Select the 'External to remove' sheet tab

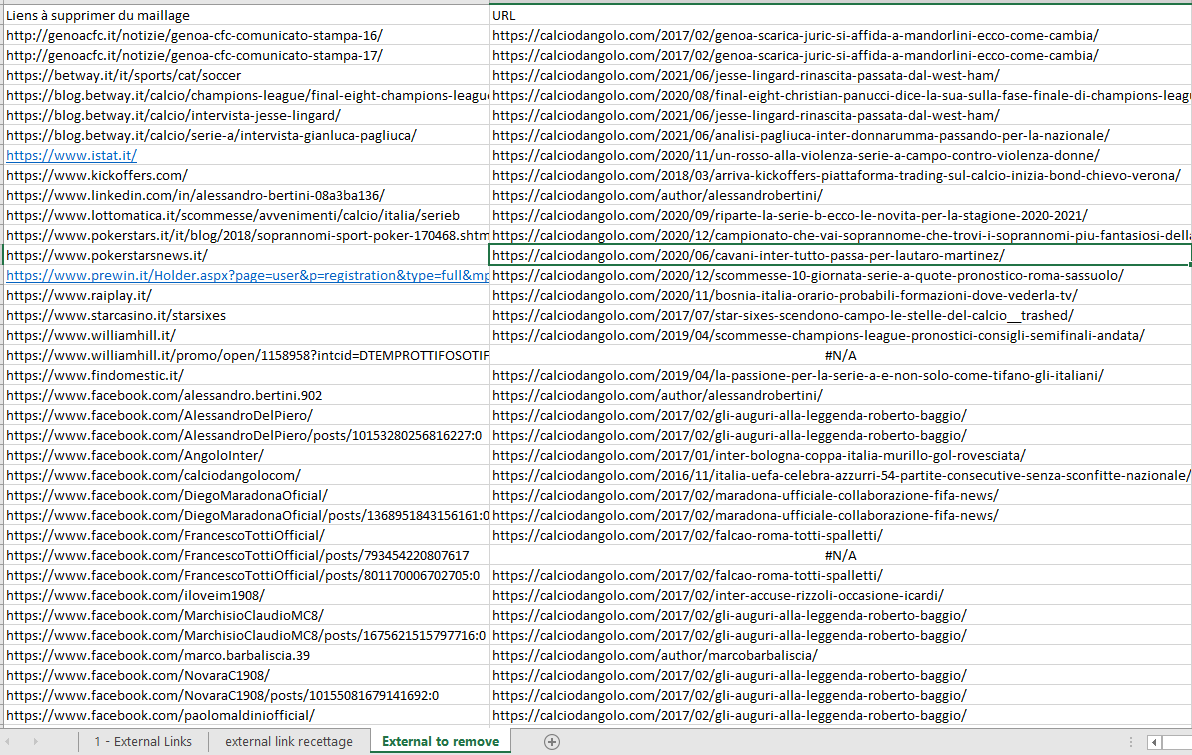440,741
